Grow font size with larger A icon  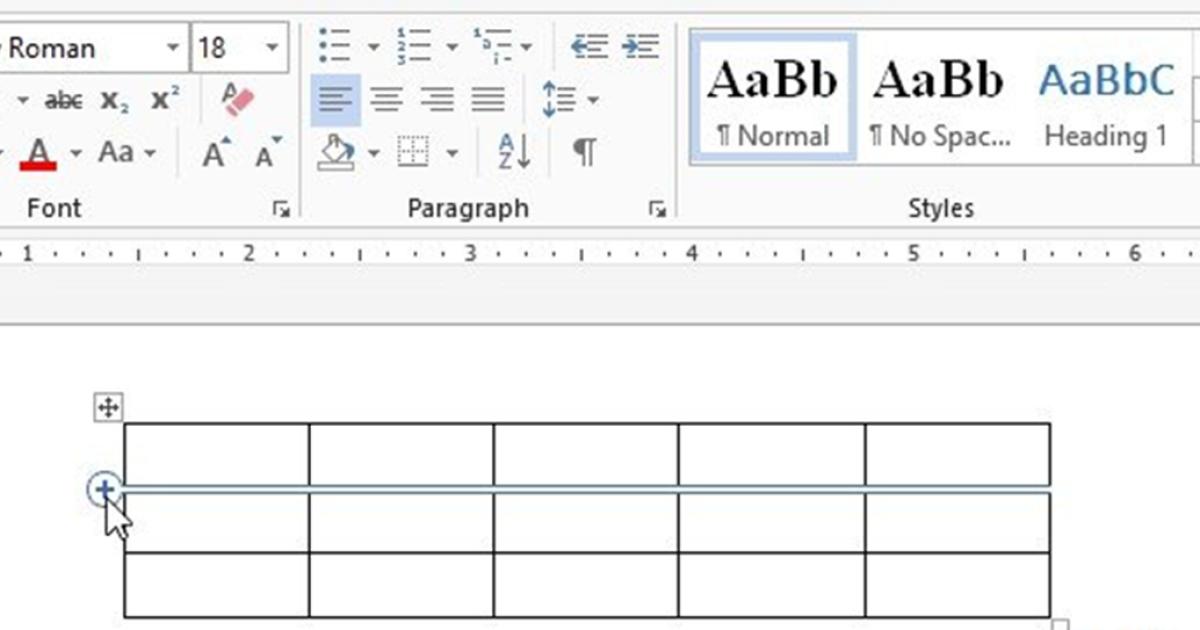pyautogui.click(x=216, y=153)
